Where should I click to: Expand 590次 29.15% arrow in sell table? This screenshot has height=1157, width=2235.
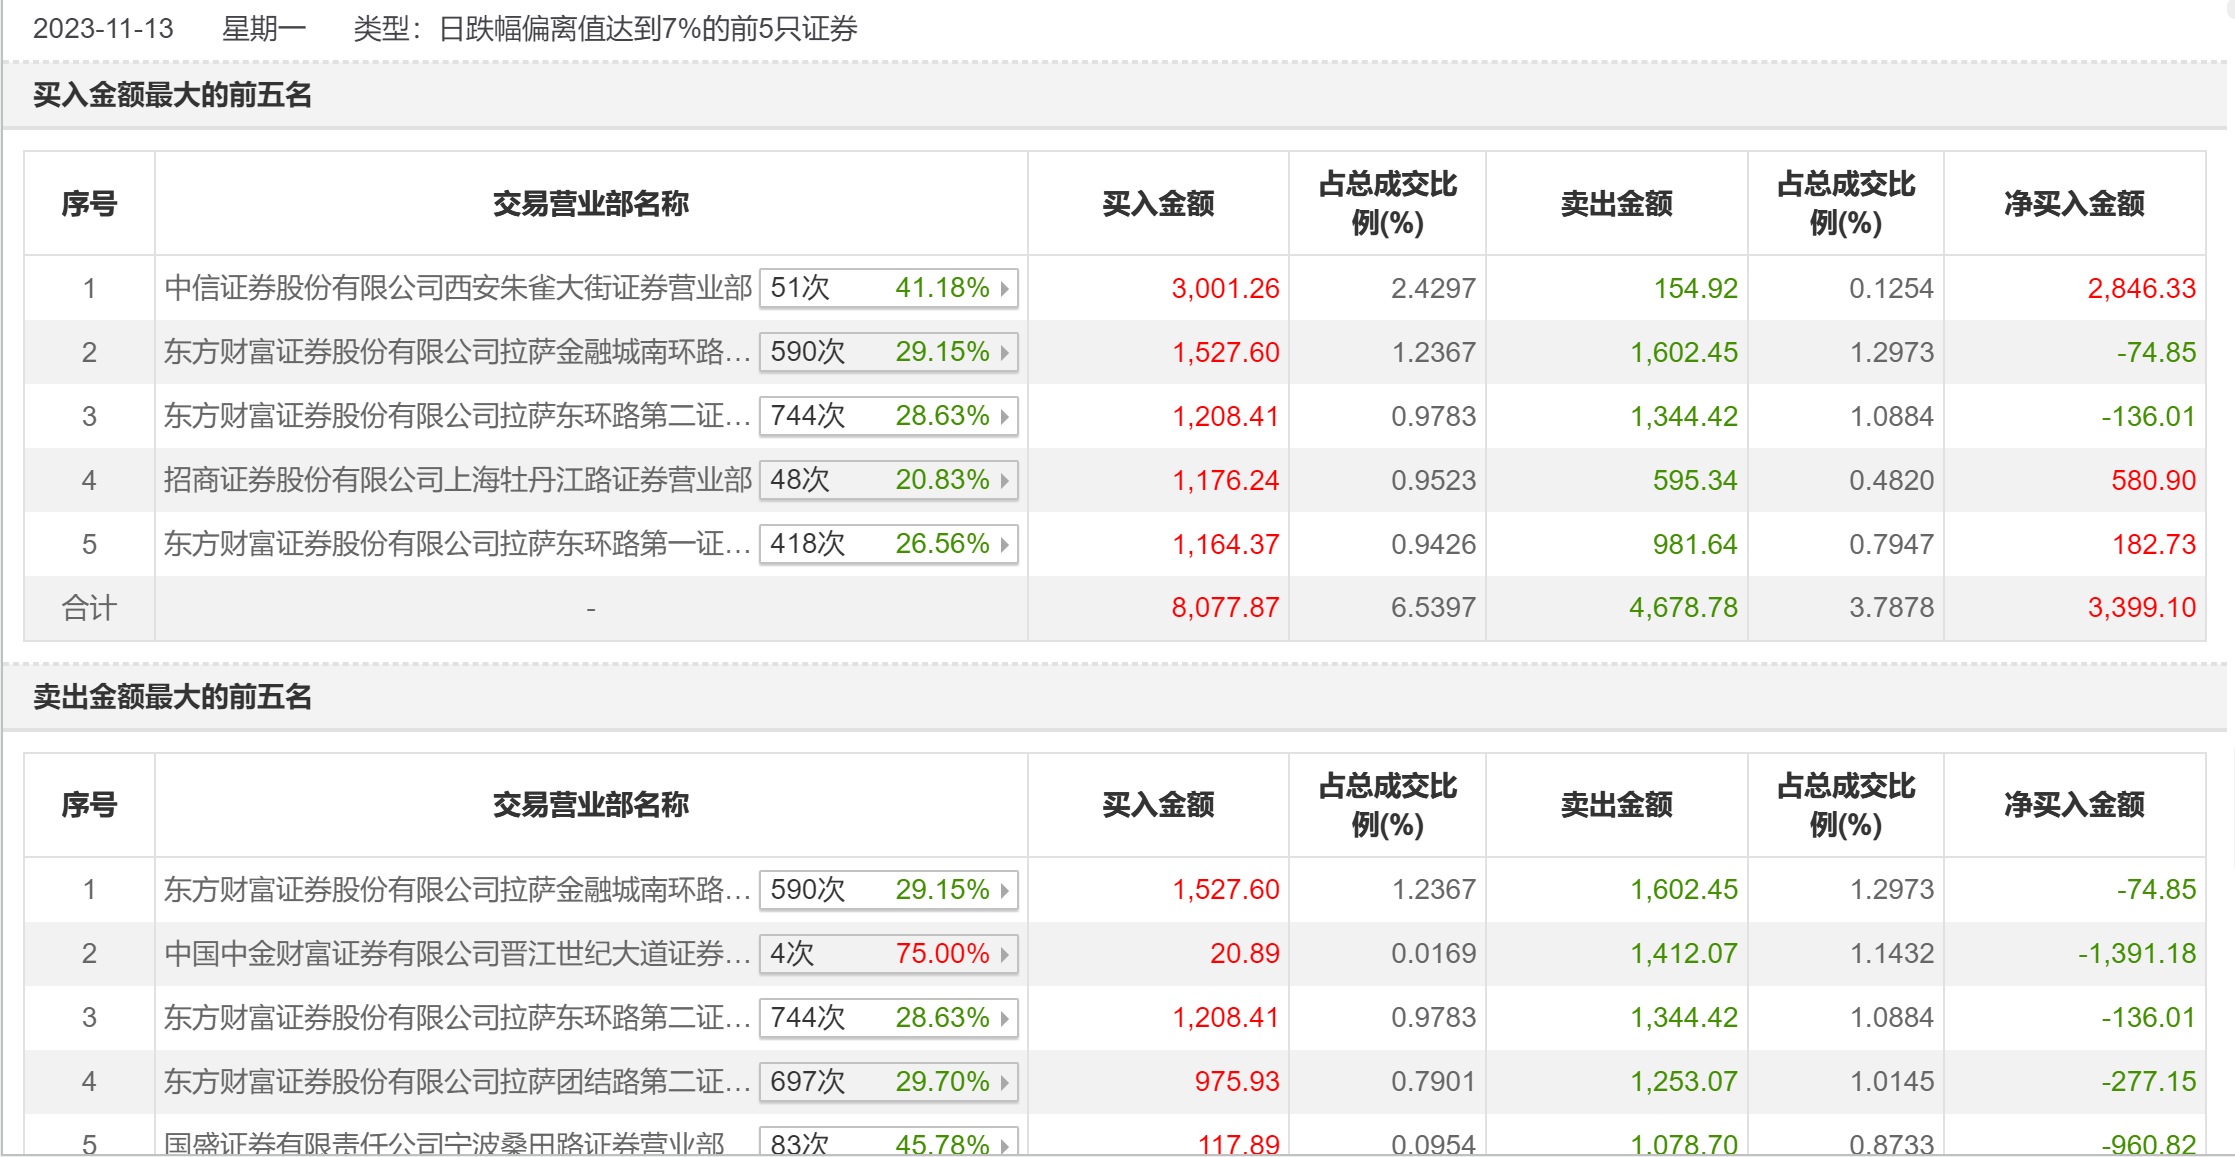pyautogui.click(x=1004, y=890)
